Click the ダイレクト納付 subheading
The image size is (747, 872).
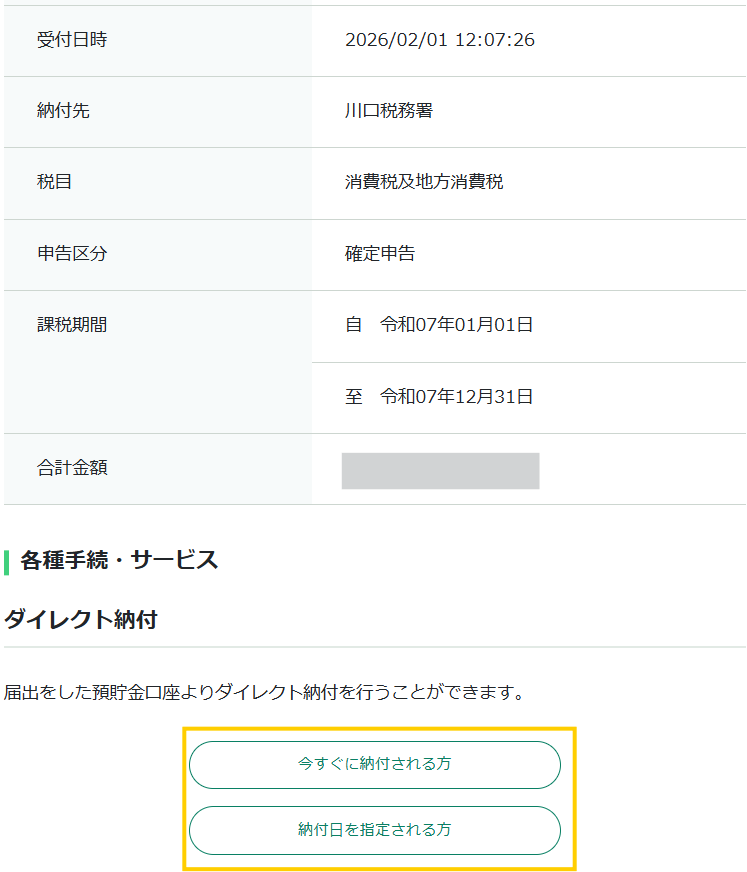[81, 620]
